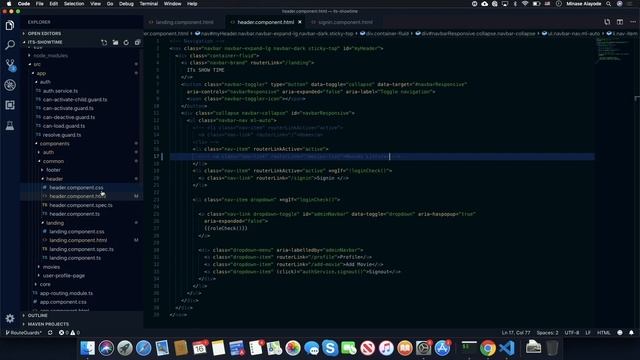This screenshot has width=640, height=360.
Task: Expand the OPEN EDITORS section
Action: pos(44,33)
